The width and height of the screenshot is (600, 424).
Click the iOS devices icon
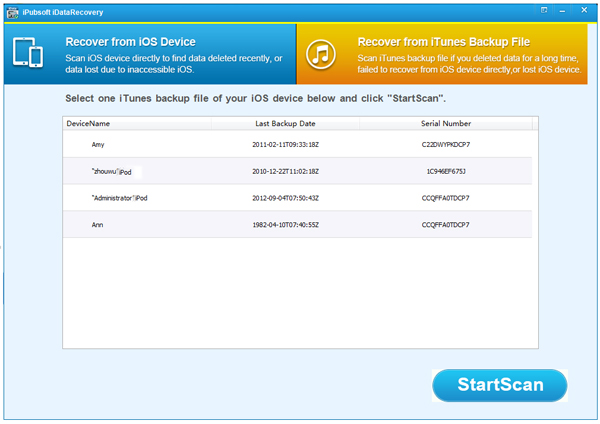point(28,52)
